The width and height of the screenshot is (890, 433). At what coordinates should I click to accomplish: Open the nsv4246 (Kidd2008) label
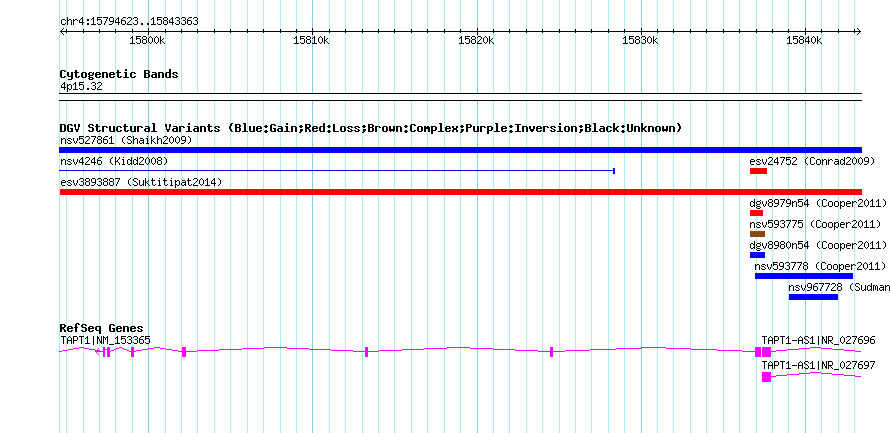(x=114, y=161)
